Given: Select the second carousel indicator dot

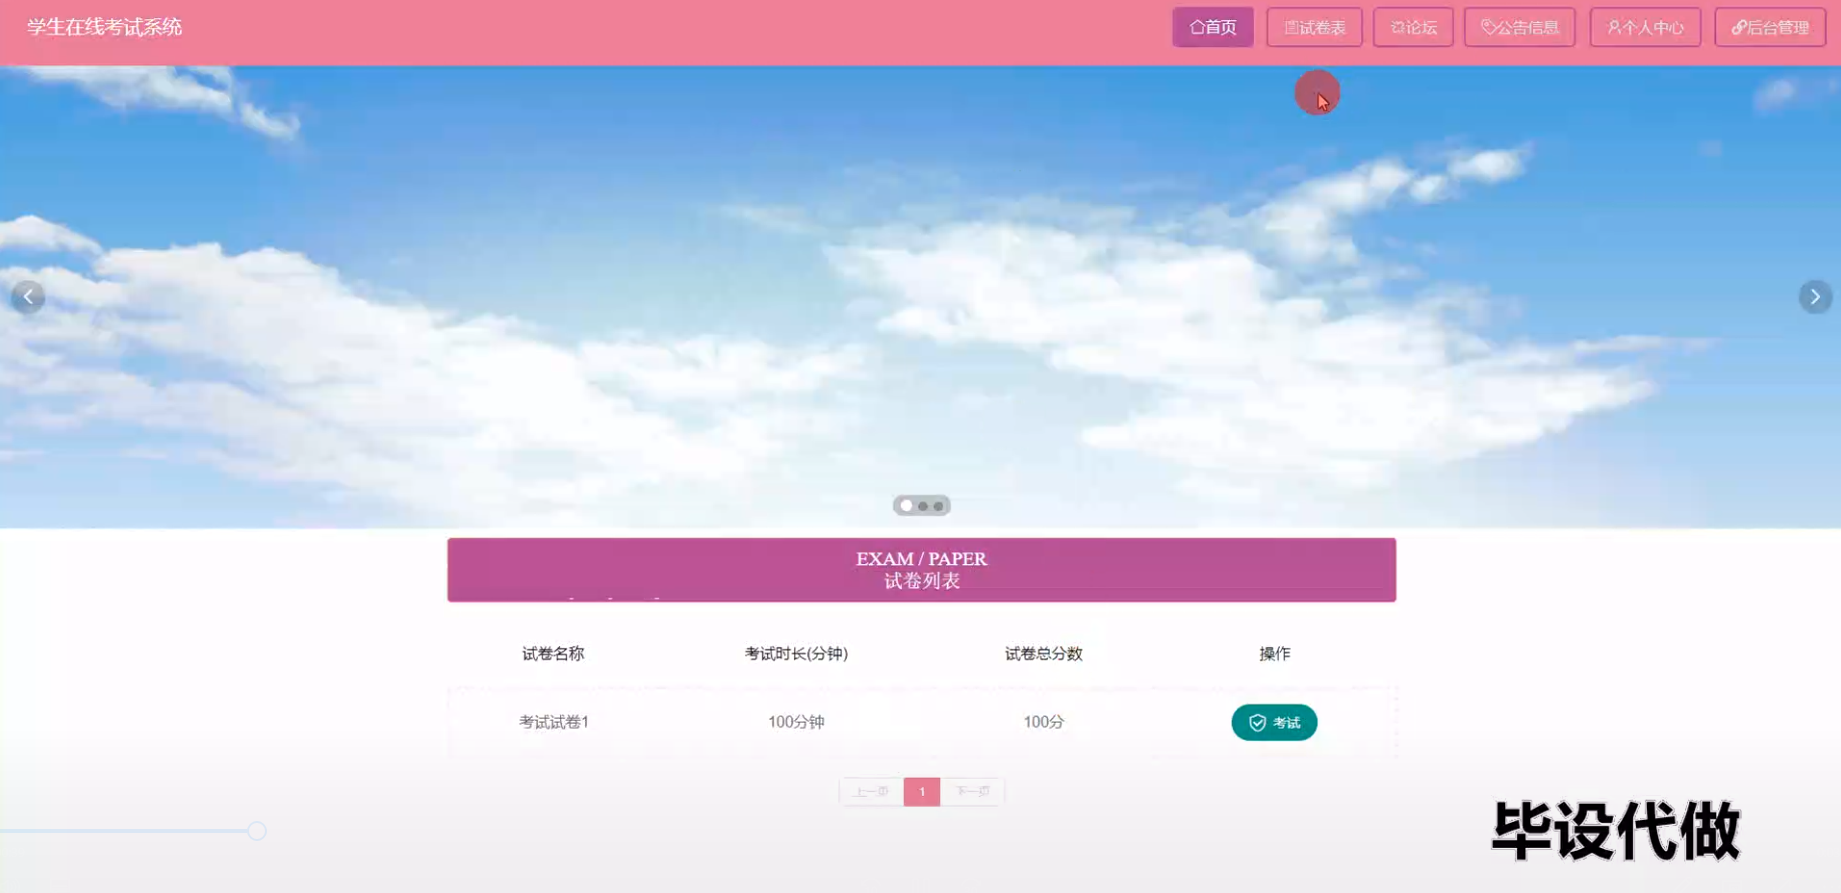Looking at the screenshot, I should click(923, 506).
